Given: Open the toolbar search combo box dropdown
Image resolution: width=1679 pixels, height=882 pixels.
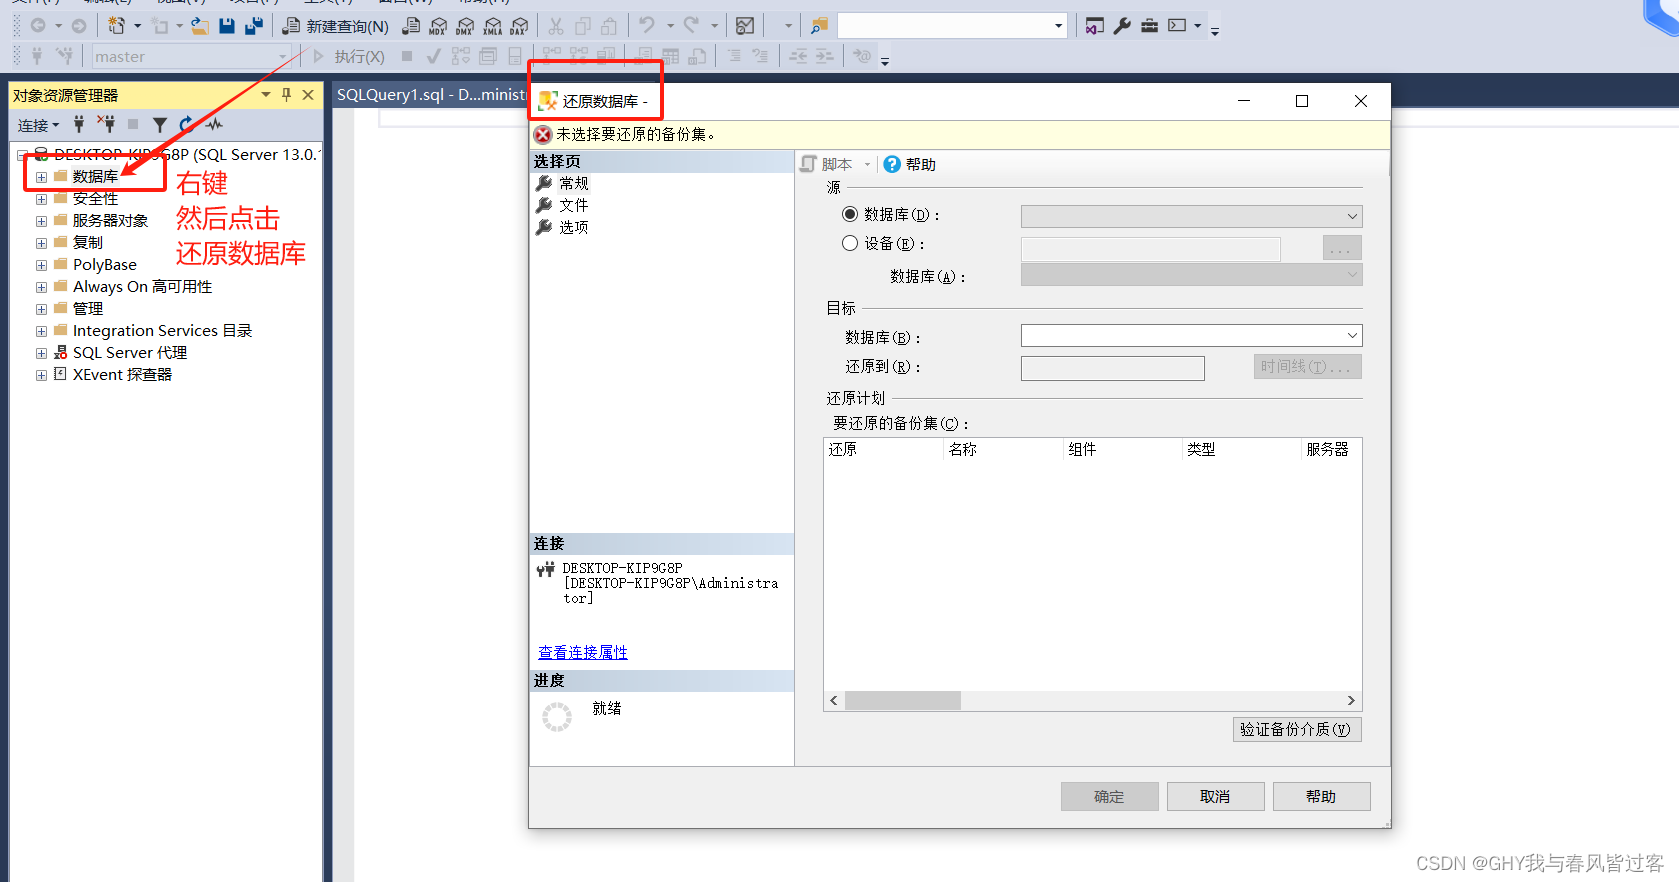Looking at the screenshot, I should click(1059, 26).
